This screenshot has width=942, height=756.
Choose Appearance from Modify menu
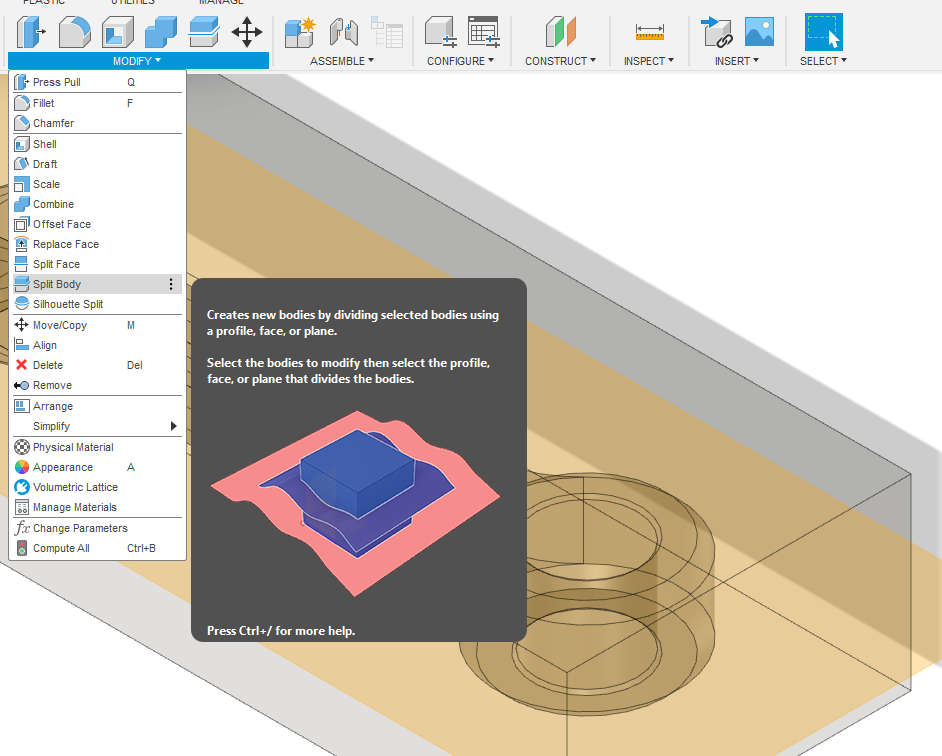point(97,468)
